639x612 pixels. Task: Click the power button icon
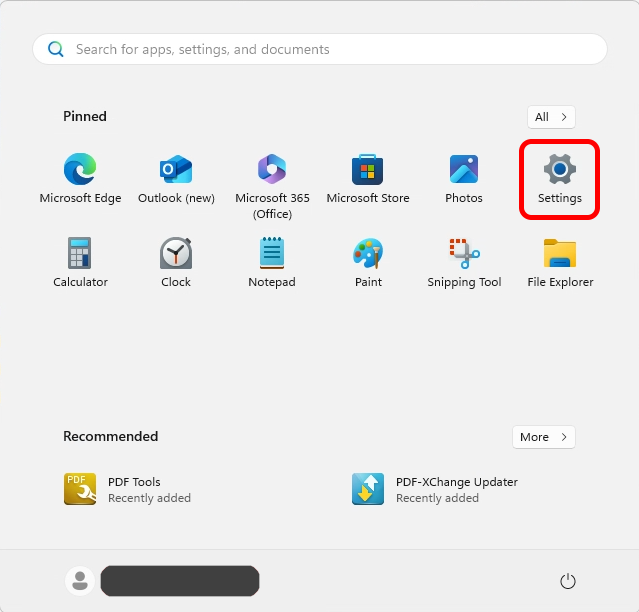[568, 581]
